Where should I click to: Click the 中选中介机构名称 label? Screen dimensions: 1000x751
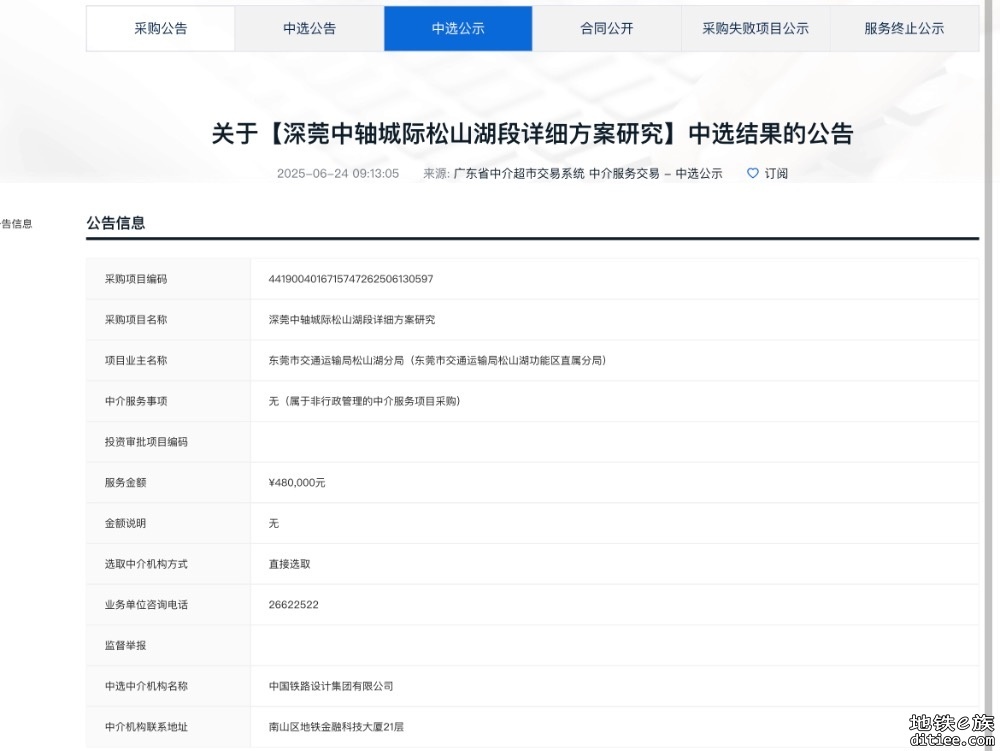click(x=146, y=687)
